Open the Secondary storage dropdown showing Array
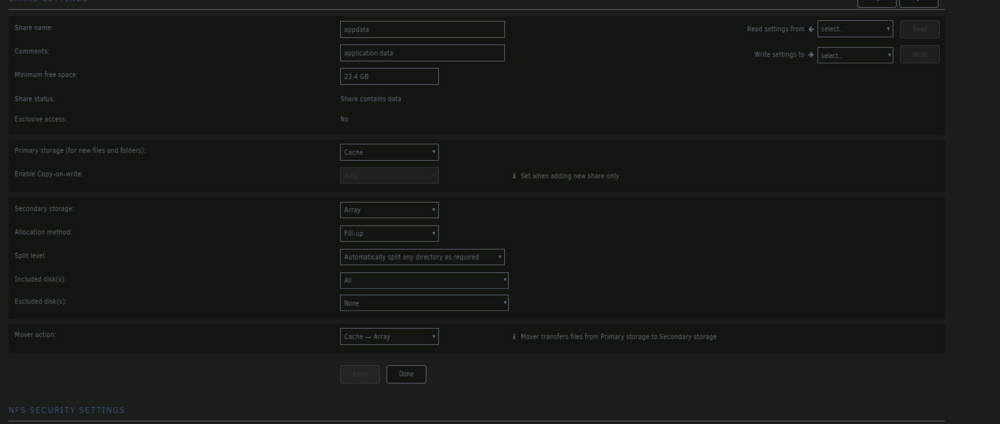The height and width of the screenshot is (424, 1000). (389, 210)
